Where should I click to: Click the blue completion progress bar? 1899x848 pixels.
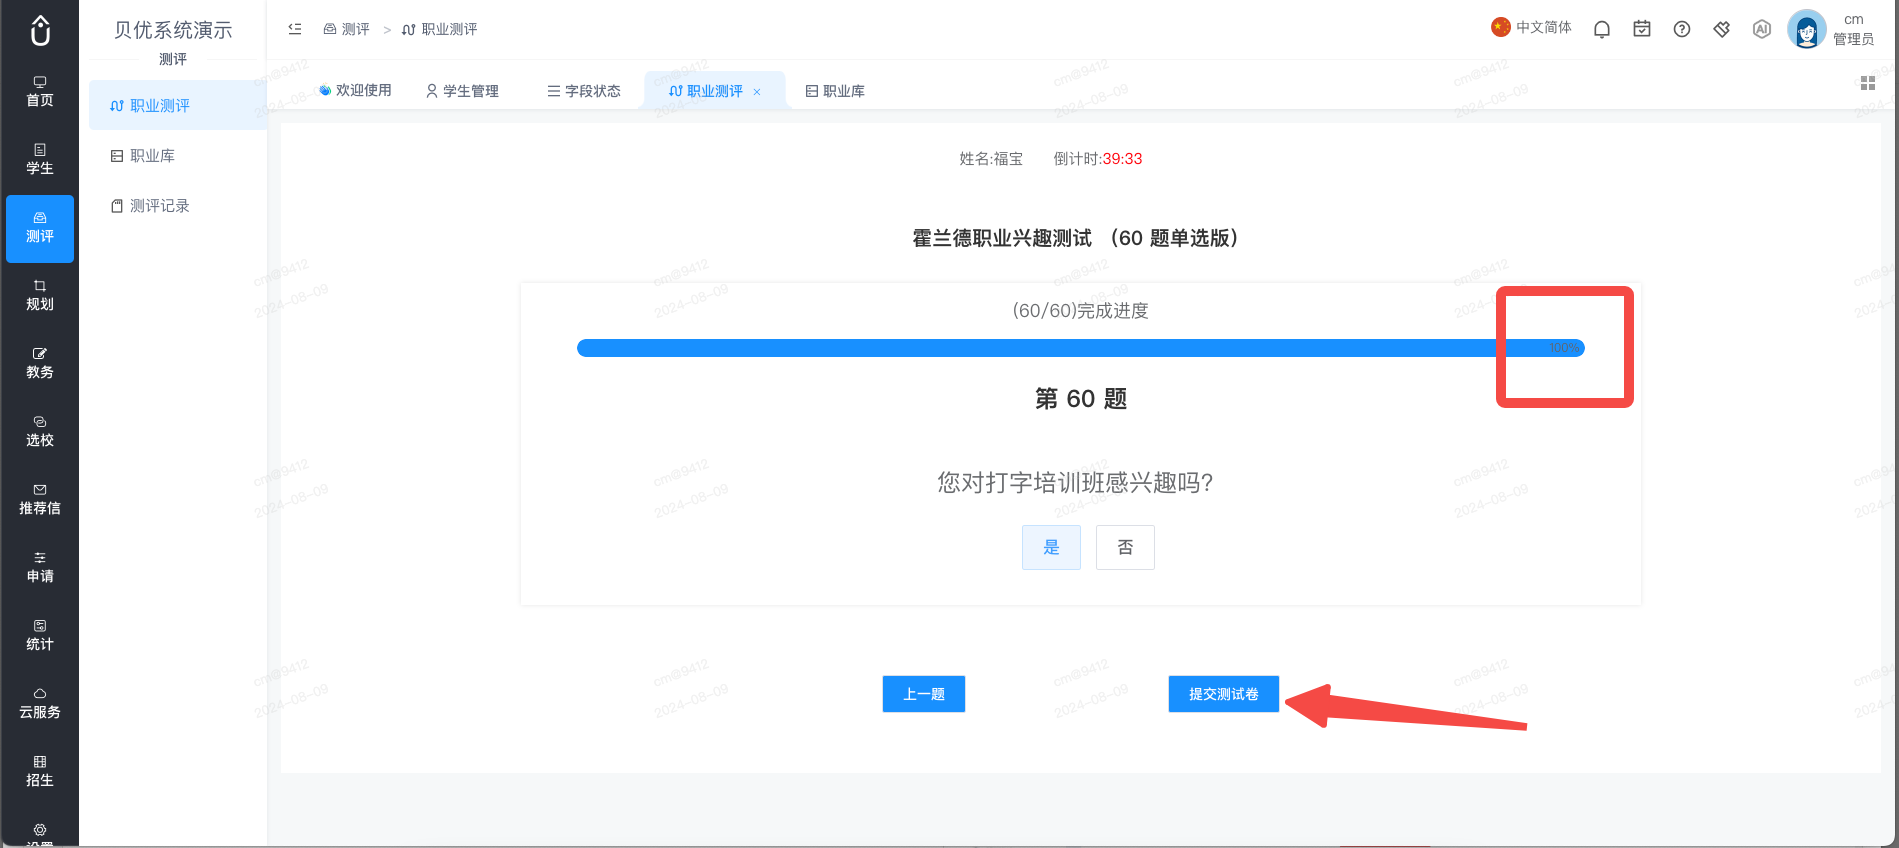pos(1081,348)
